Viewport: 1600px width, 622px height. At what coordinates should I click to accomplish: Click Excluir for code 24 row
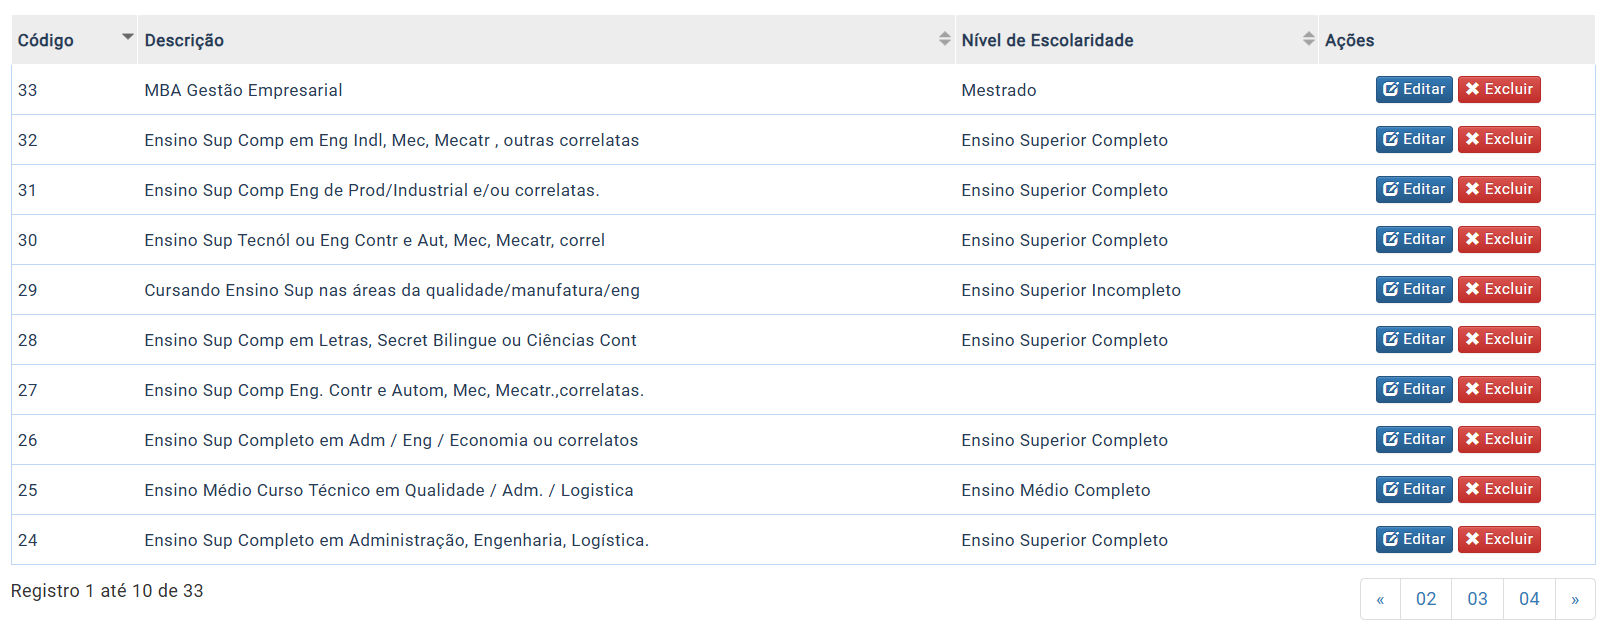click(x=1499, y=539)
